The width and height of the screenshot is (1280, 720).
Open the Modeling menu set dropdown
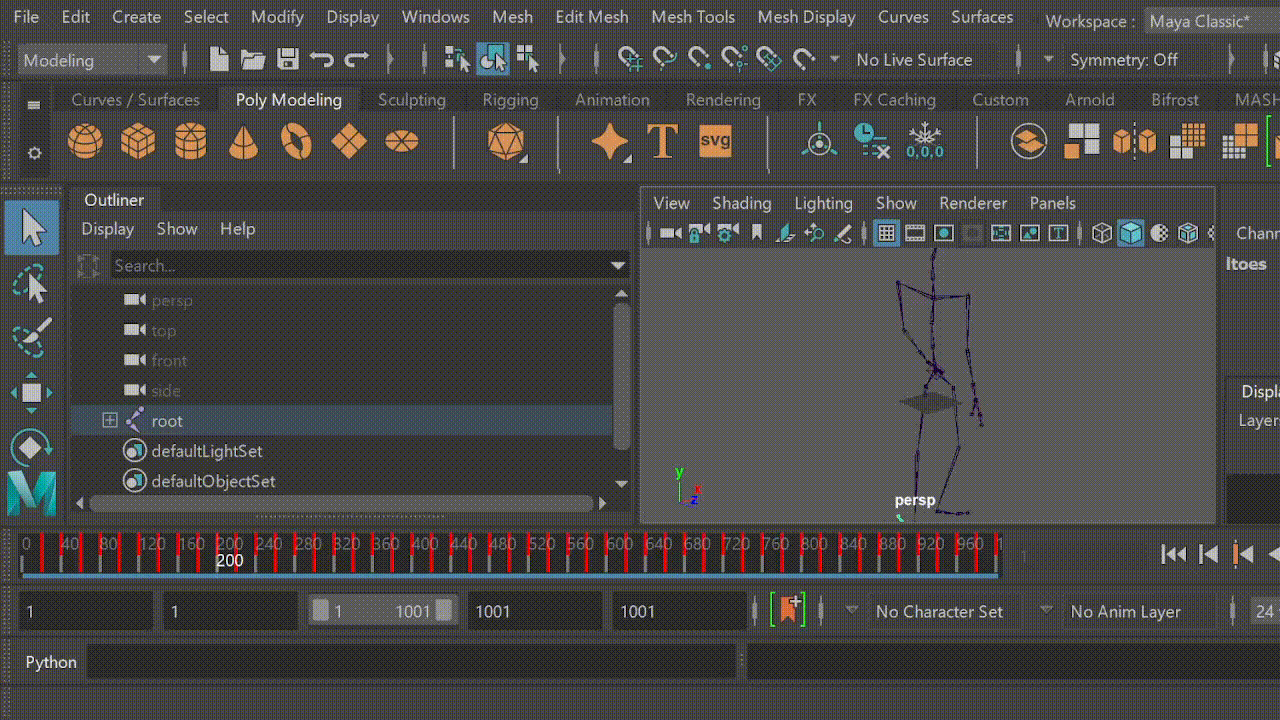[x=91, y=60]
